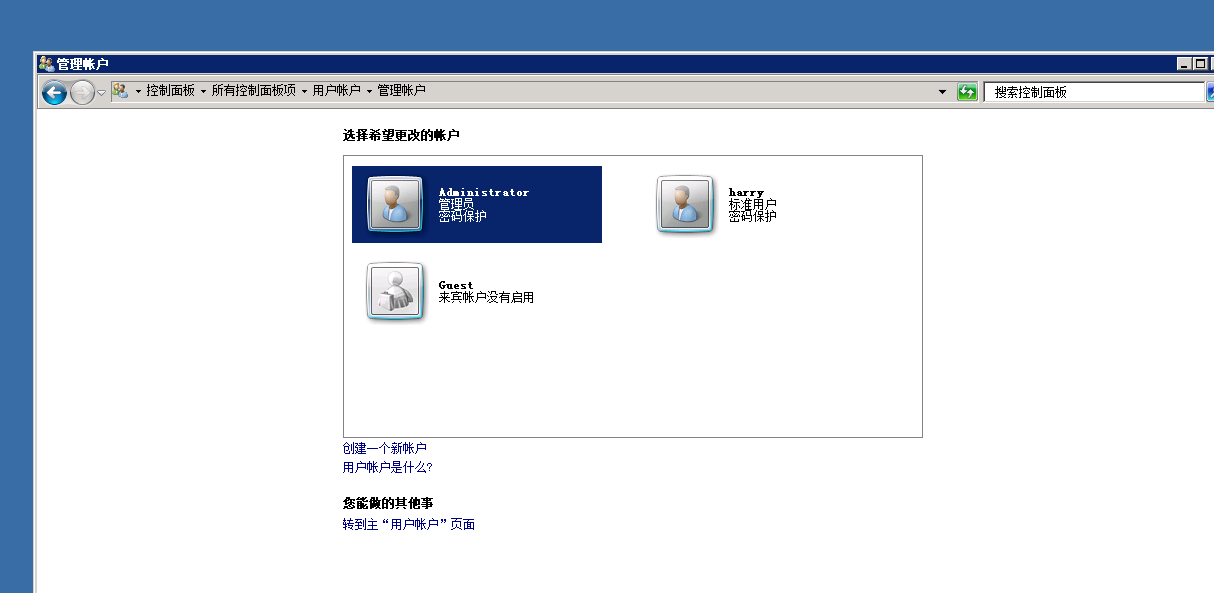Go to 转到主"用户帐户"页面 link
The image size is (1214, 593).
tap(409, 524)
